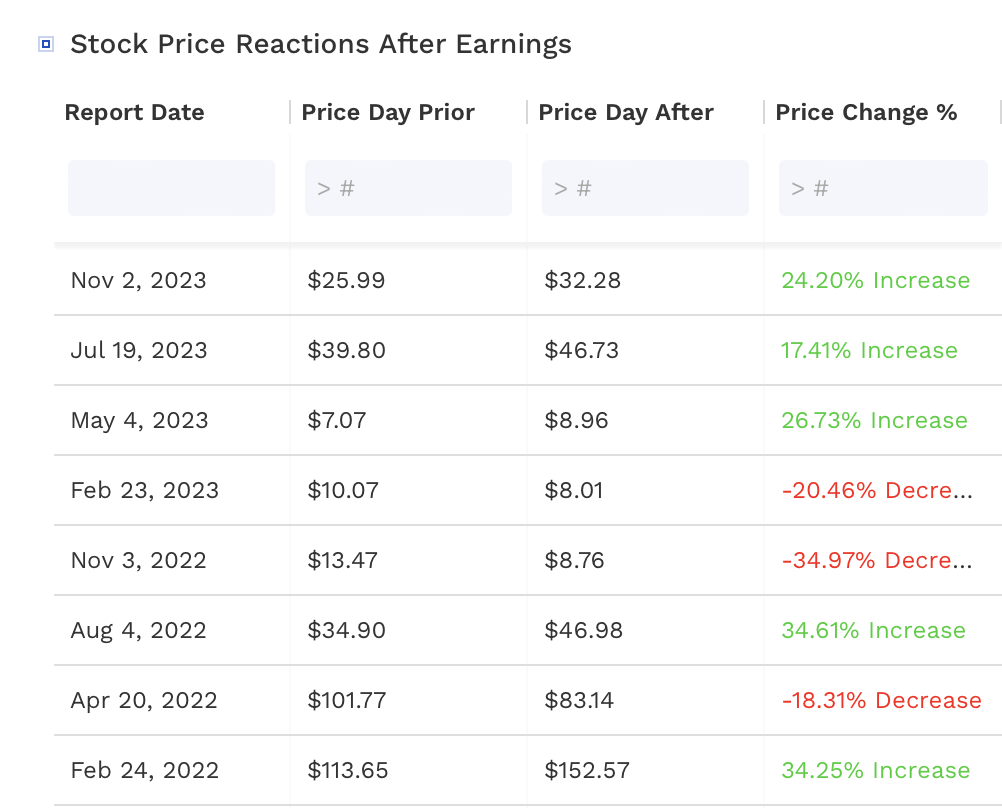Click the -18.31% Decrease value
The height and width of the screenshot is (808, 1002).
pos(880,700)
